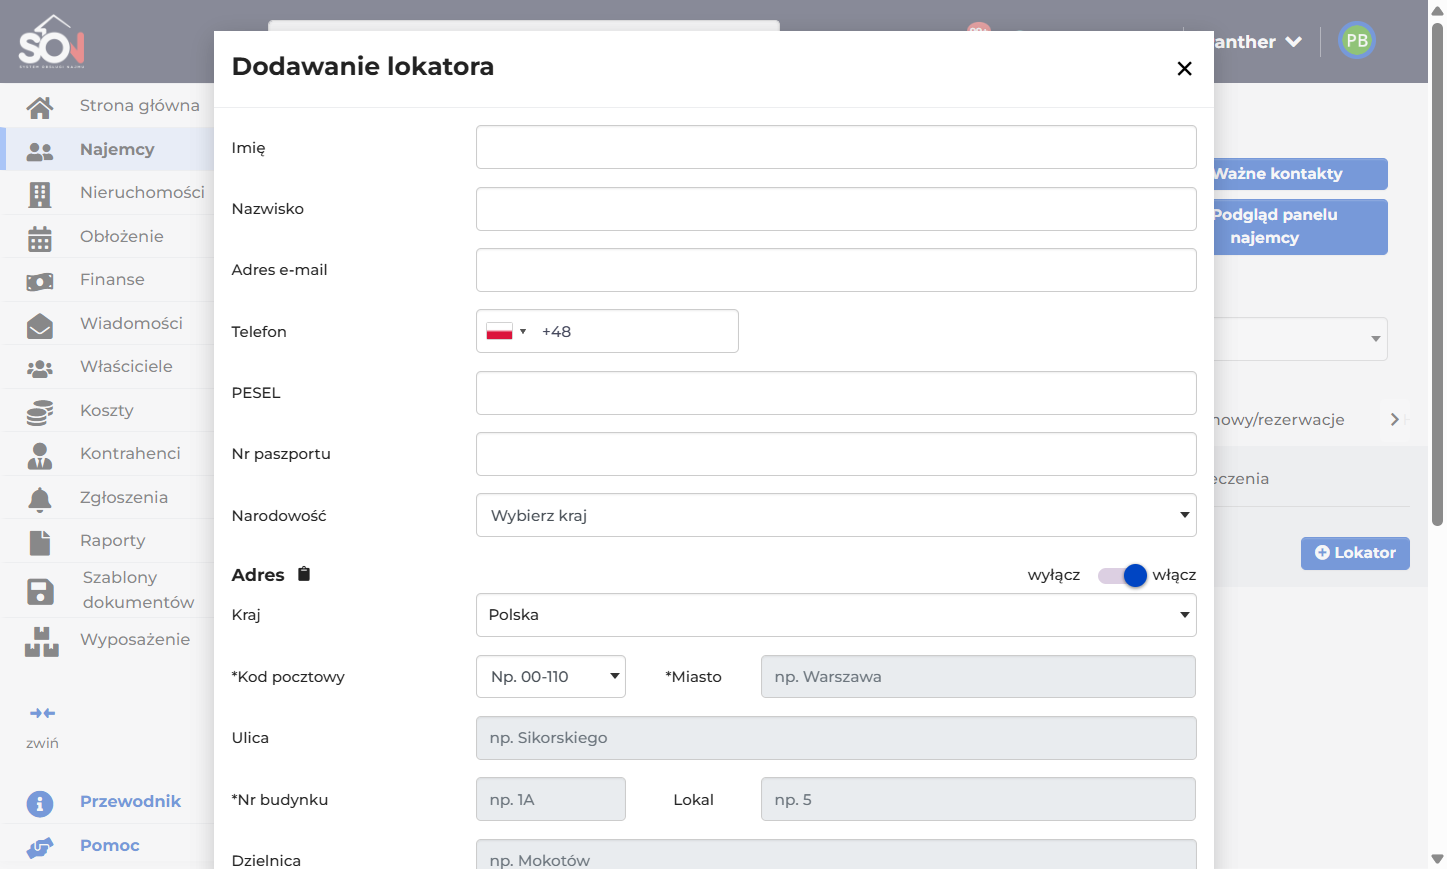
Task: Click the Ważne kontakty button
Action: [x=1300, y=174]
